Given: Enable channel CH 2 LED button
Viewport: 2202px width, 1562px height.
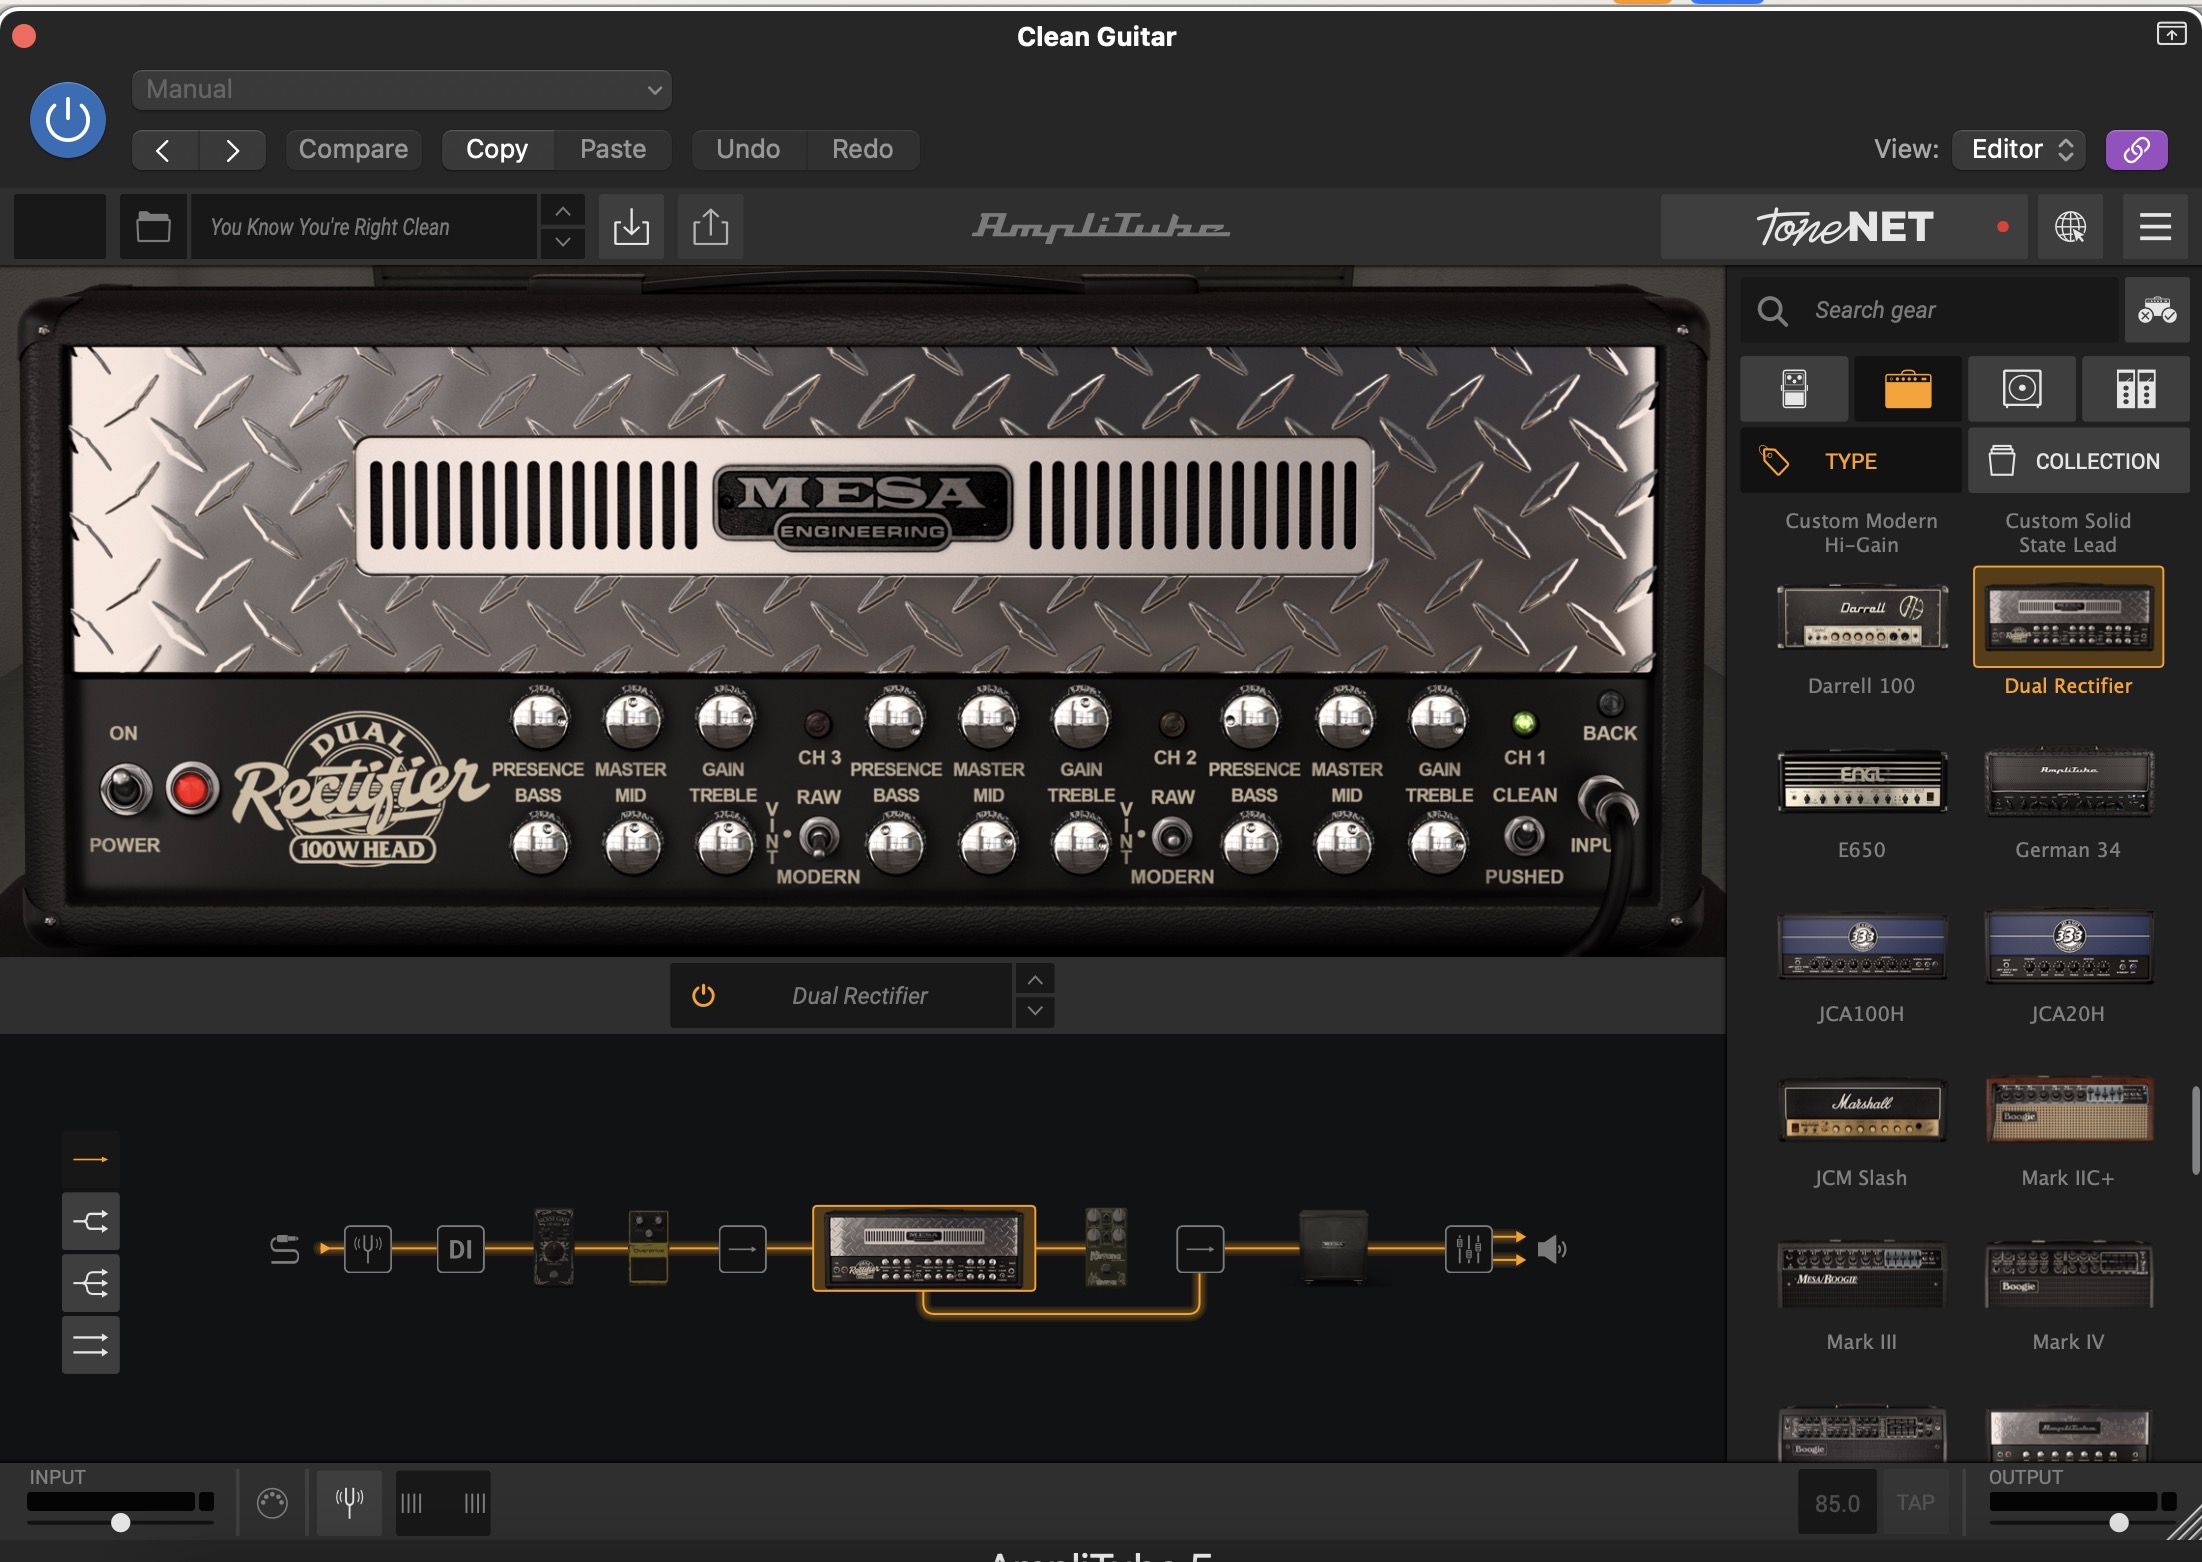Looking at the screenshot, I should point(1172,723).
